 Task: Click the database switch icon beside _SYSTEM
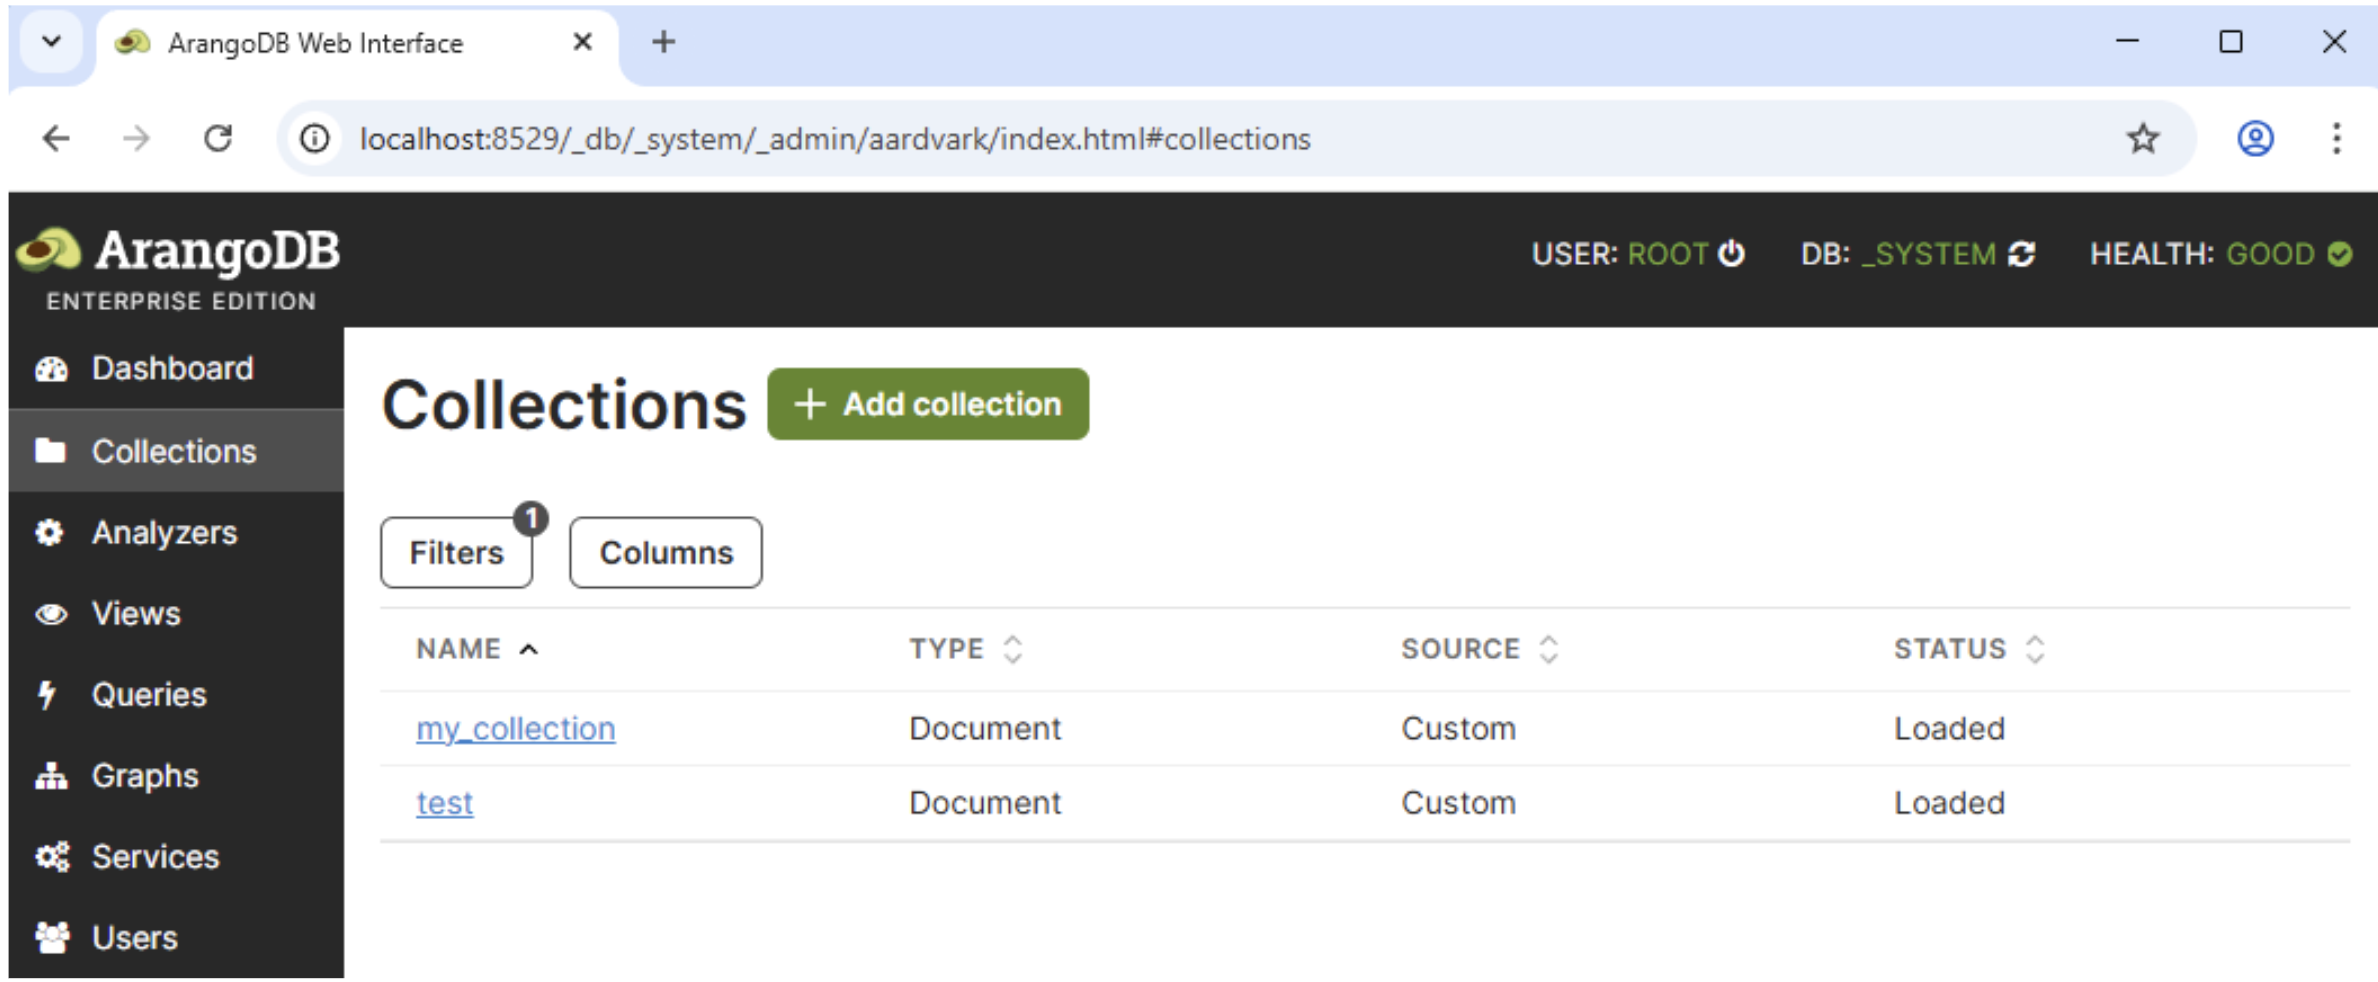(2021, 254)
